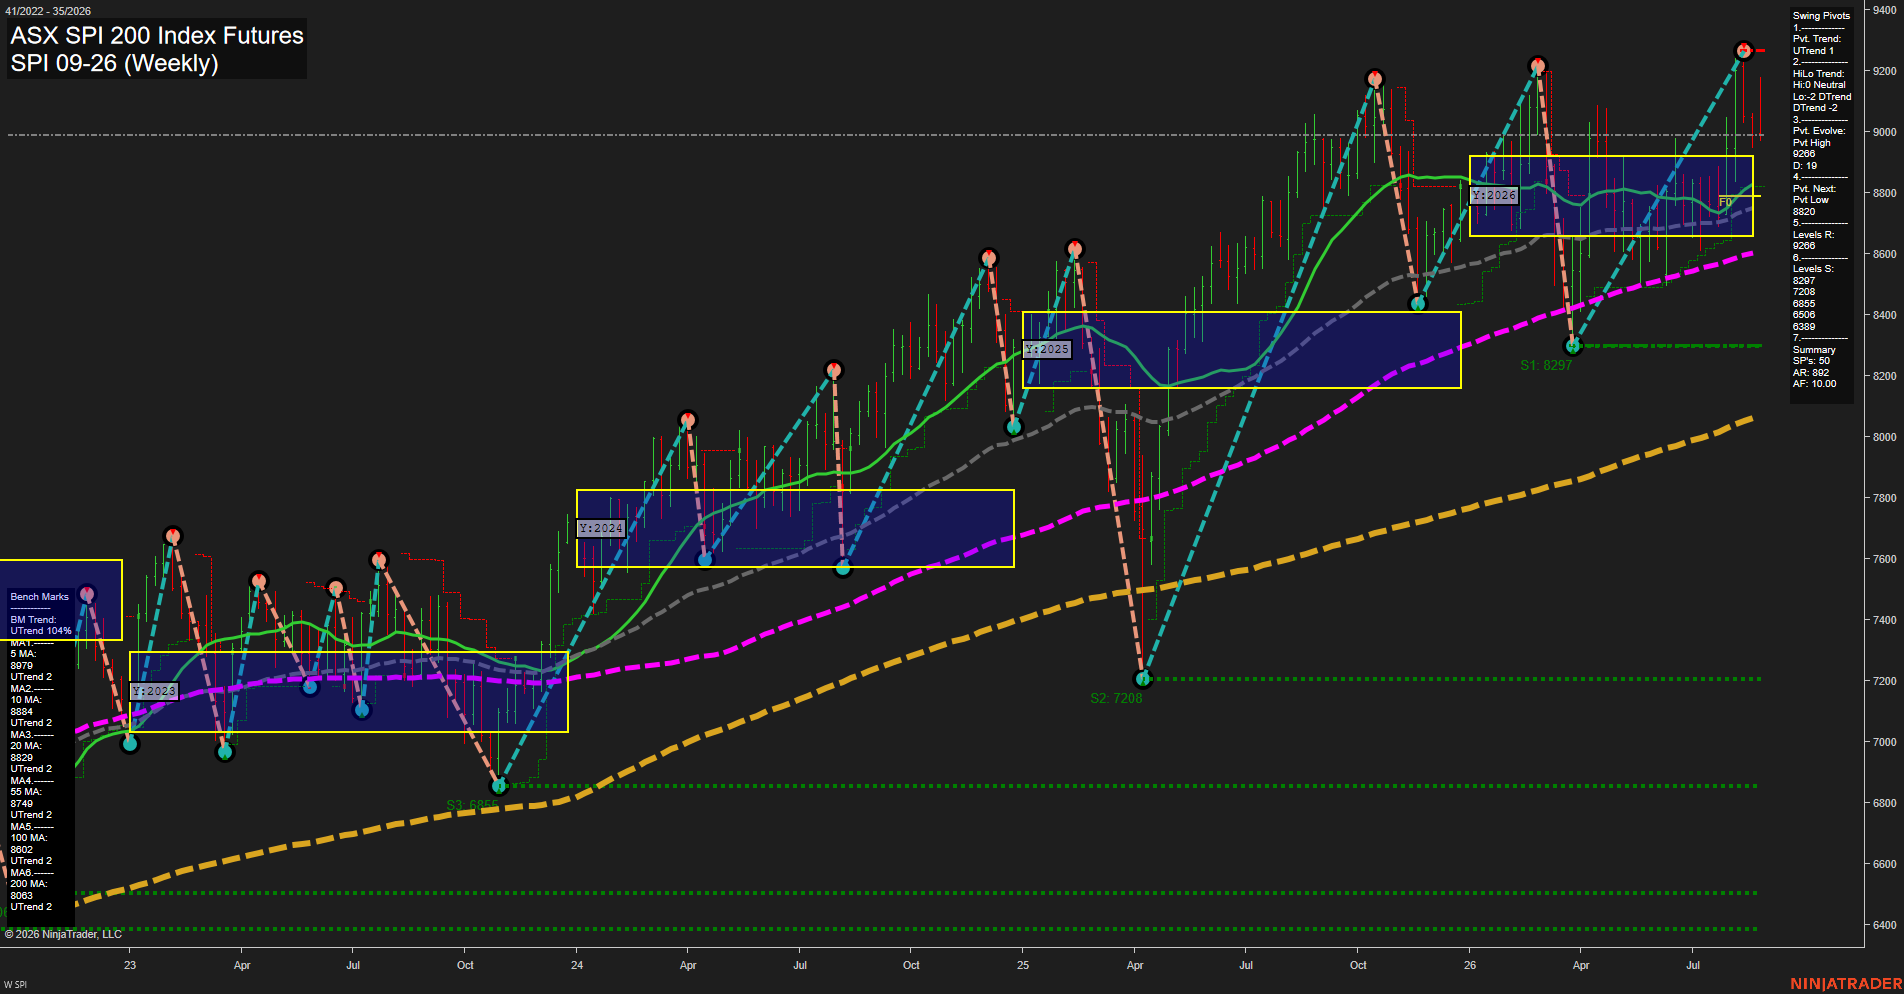Select the Y:2023 yearly range label

coord(154,691)
